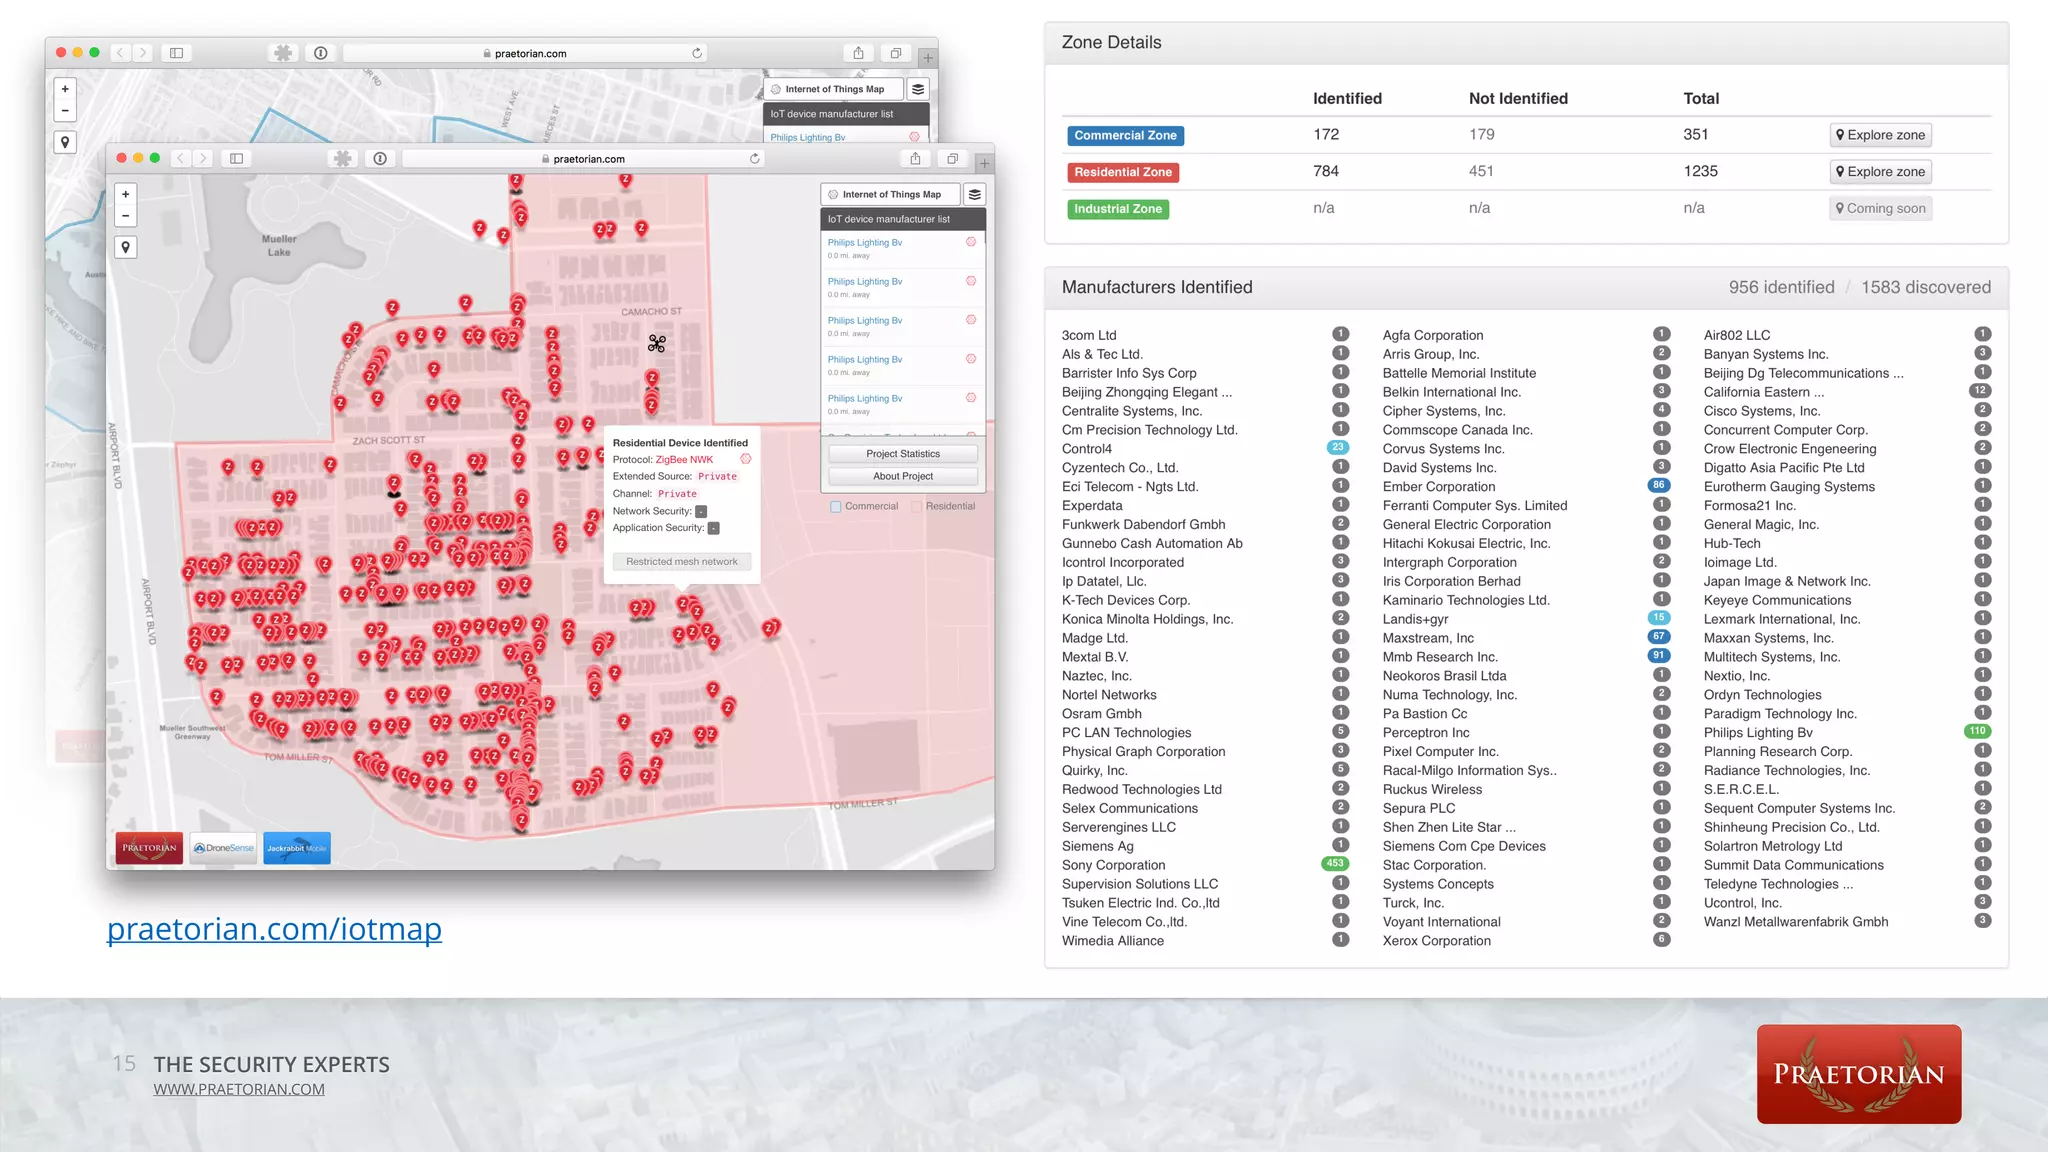Viewport: 2048px width, 1152px height.
Task: Open Project Statistics
Action: (902, 454)
